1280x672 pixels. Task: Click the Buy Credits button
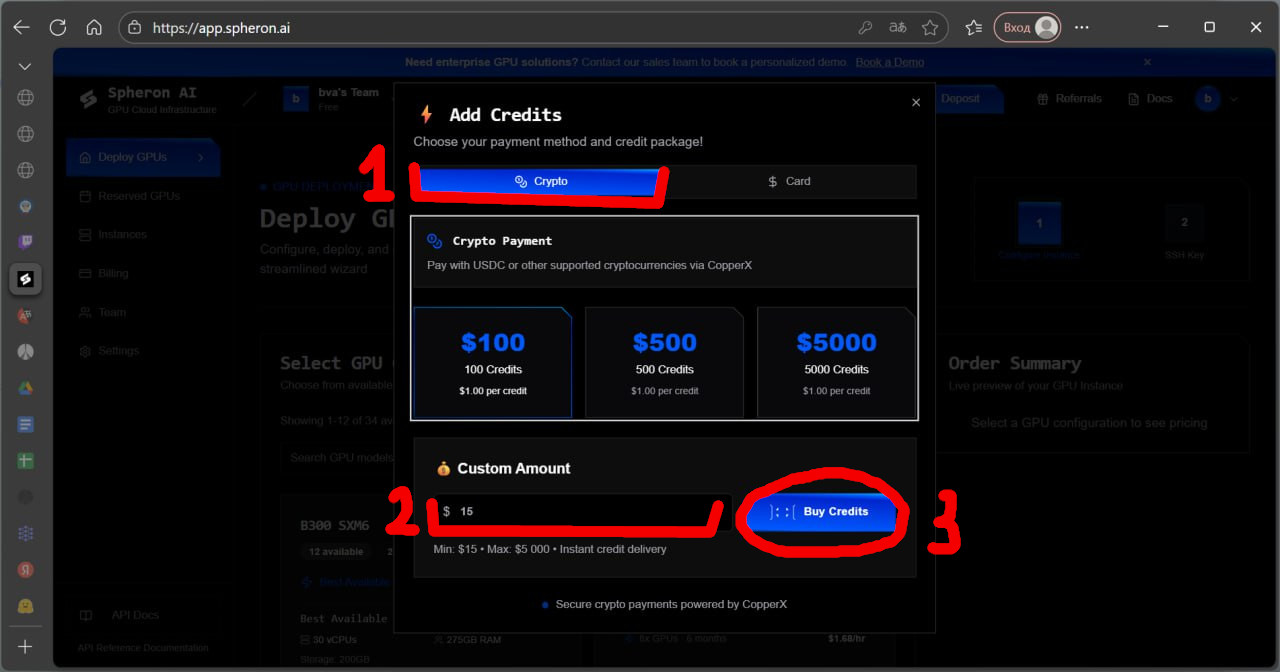[820, 511]
